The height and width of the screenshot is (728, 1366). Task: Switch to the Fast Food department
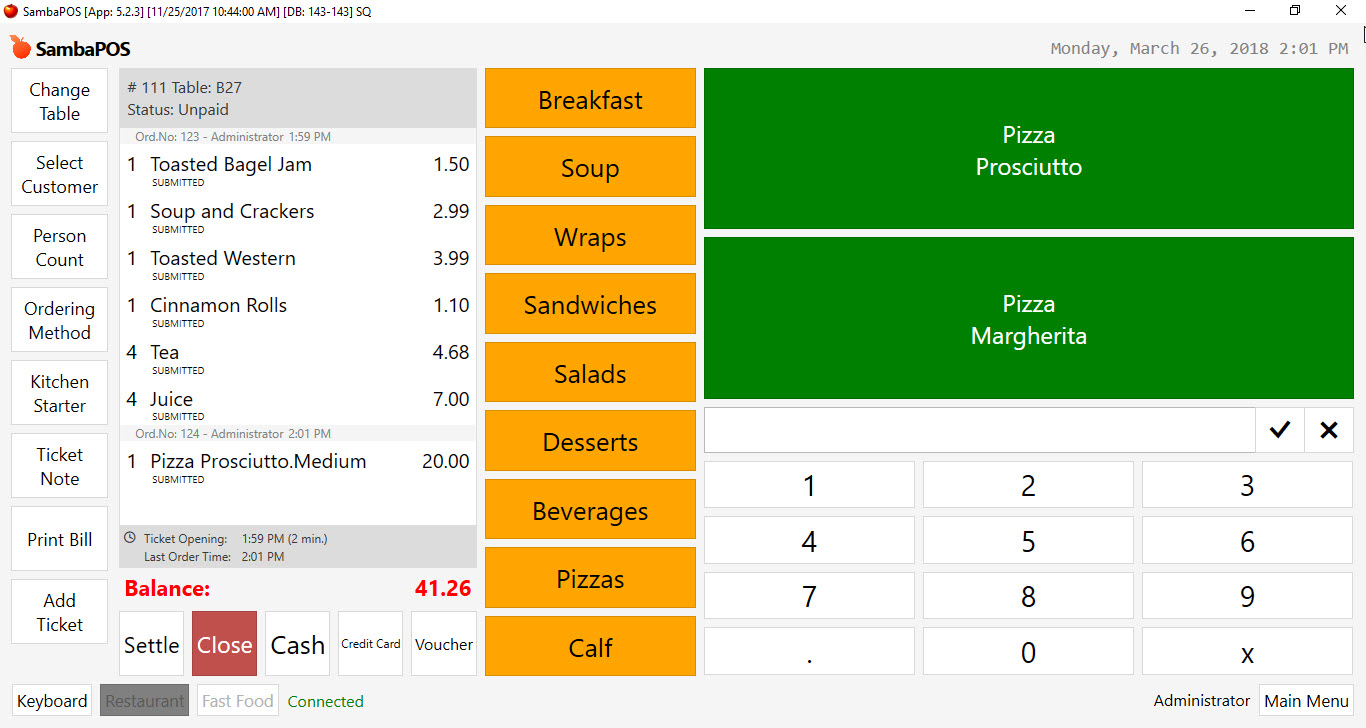pyautogui.click(x=238, y=701)
